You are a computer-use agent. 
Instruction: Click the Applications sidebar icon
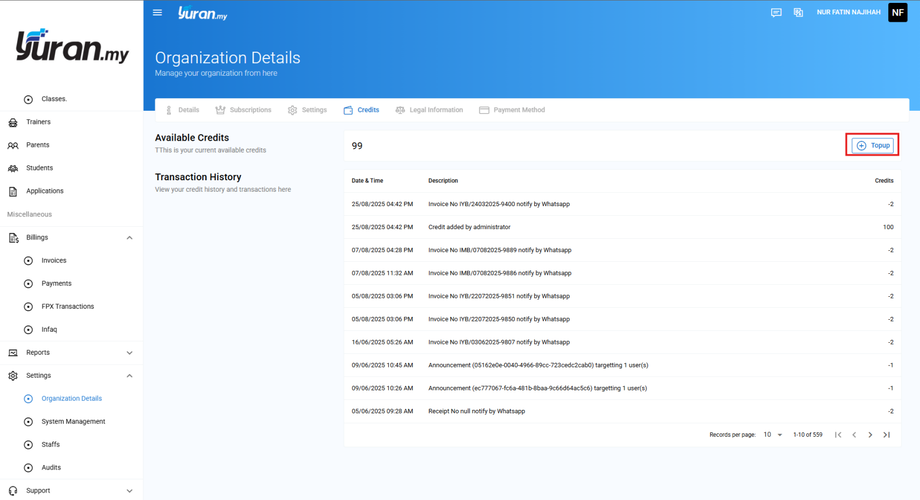13,191
